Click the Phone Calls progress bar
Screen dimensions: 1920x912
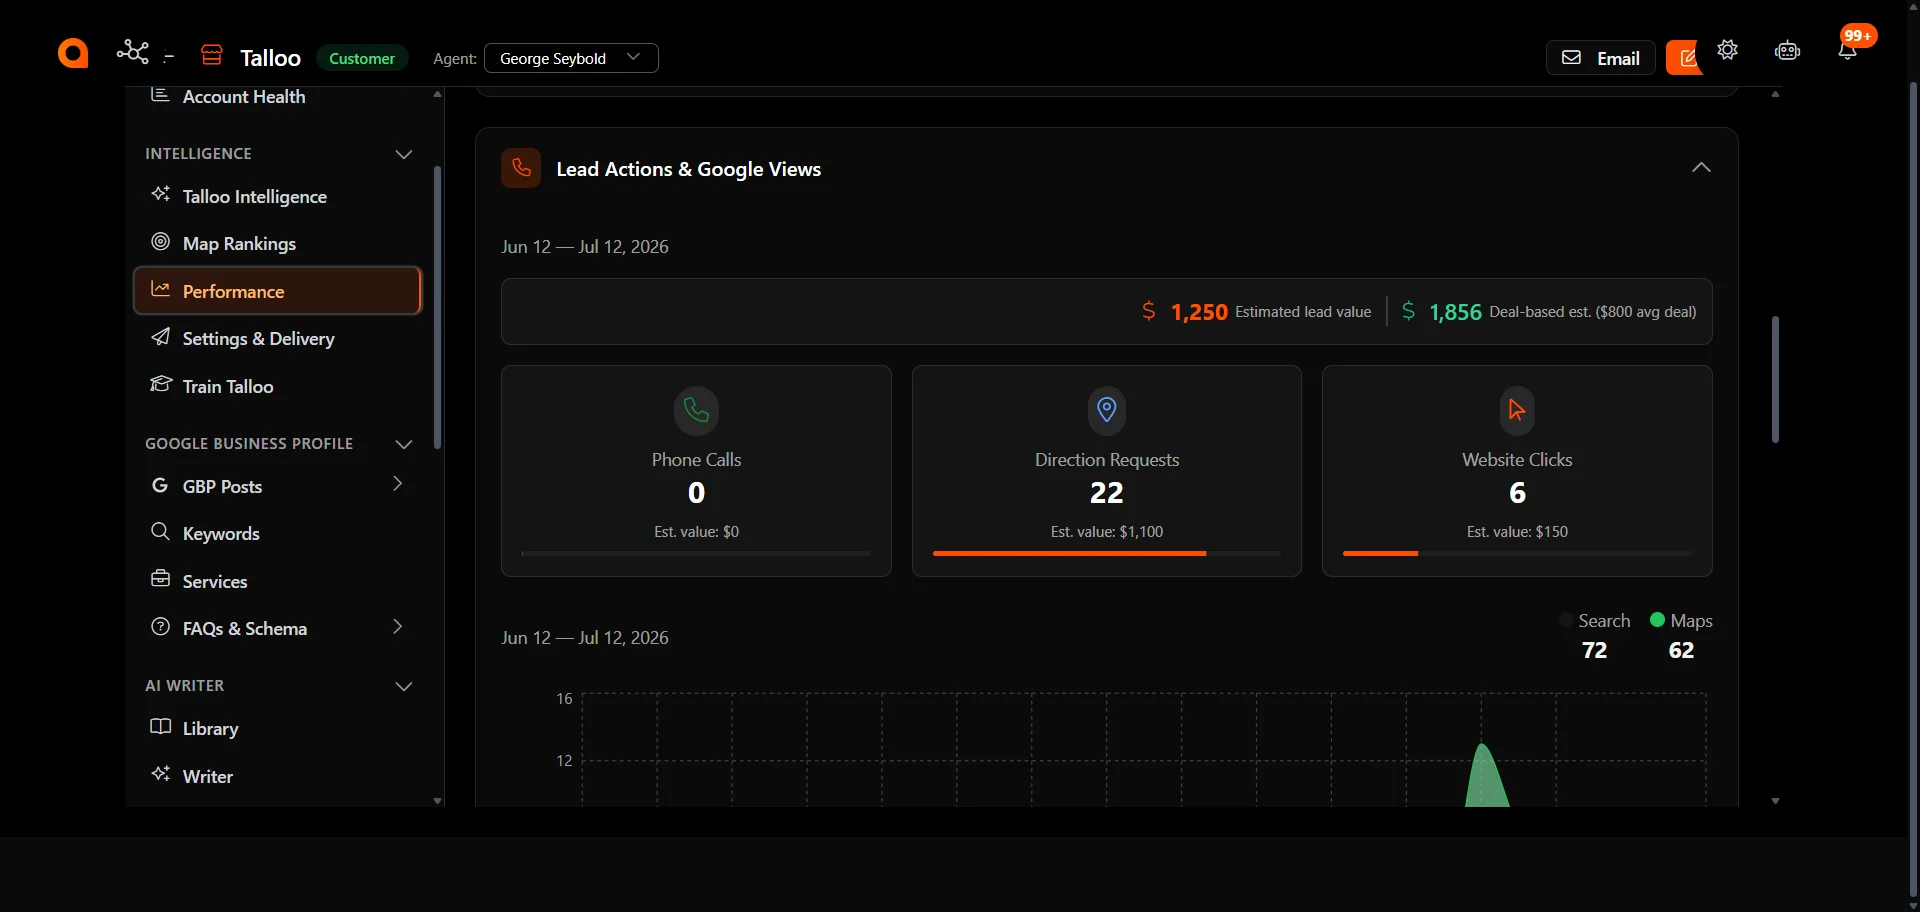point(696,553)
